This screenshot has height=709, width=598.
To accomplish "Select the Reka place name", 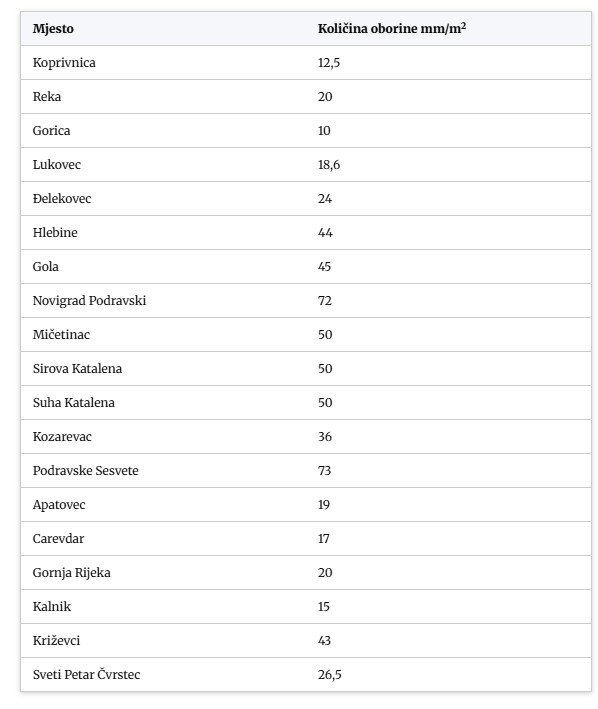I will (x=47, y=96).
